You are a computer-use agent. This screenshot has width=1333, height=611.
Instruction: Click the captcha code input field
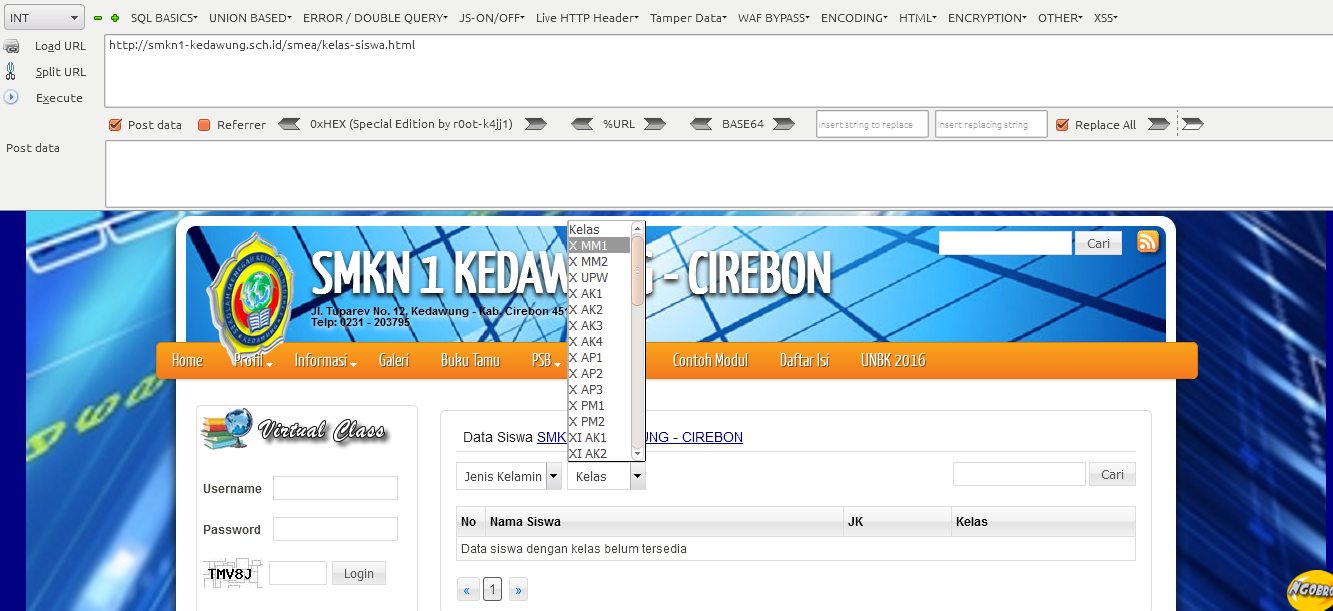coord(297,573)
